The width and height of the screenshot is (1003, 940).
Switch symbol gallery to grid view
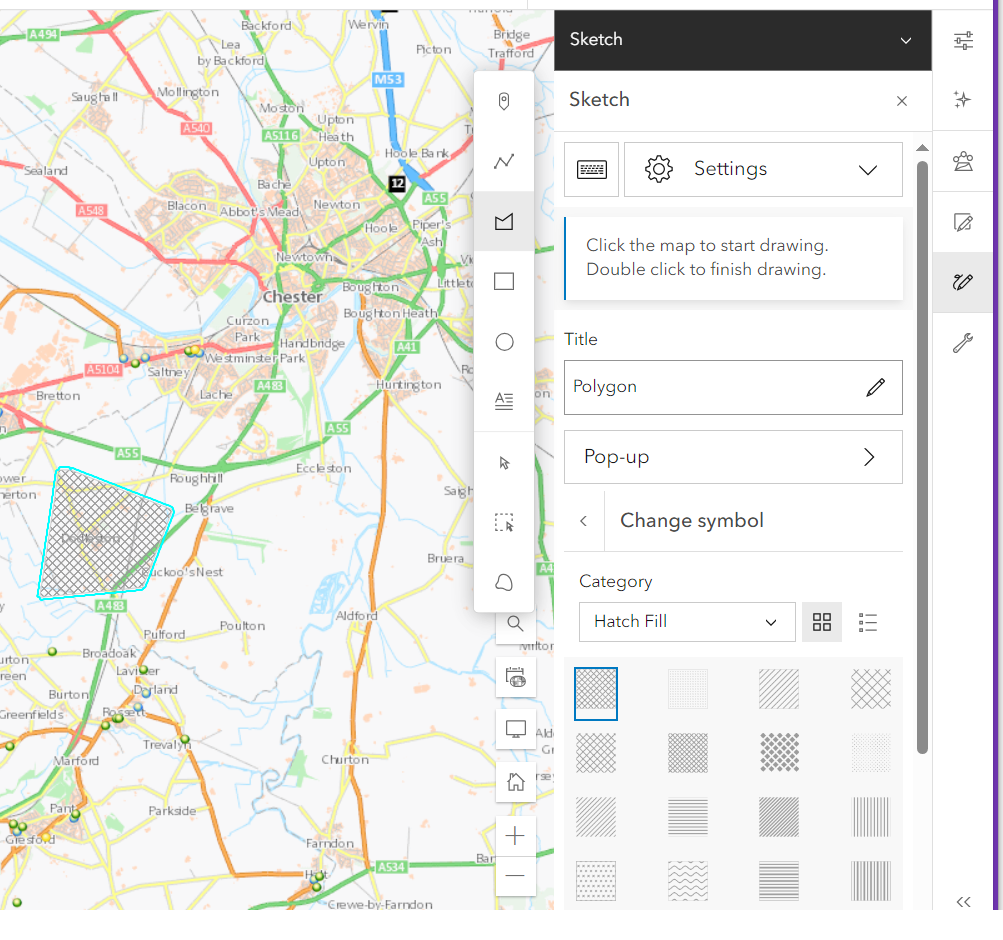pyautogui.click(x=822, y=622)
